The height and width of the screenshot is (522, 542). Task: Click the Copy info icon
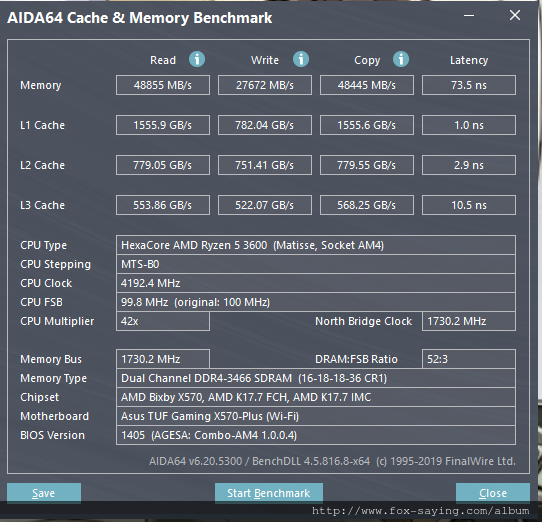point(401,59)
